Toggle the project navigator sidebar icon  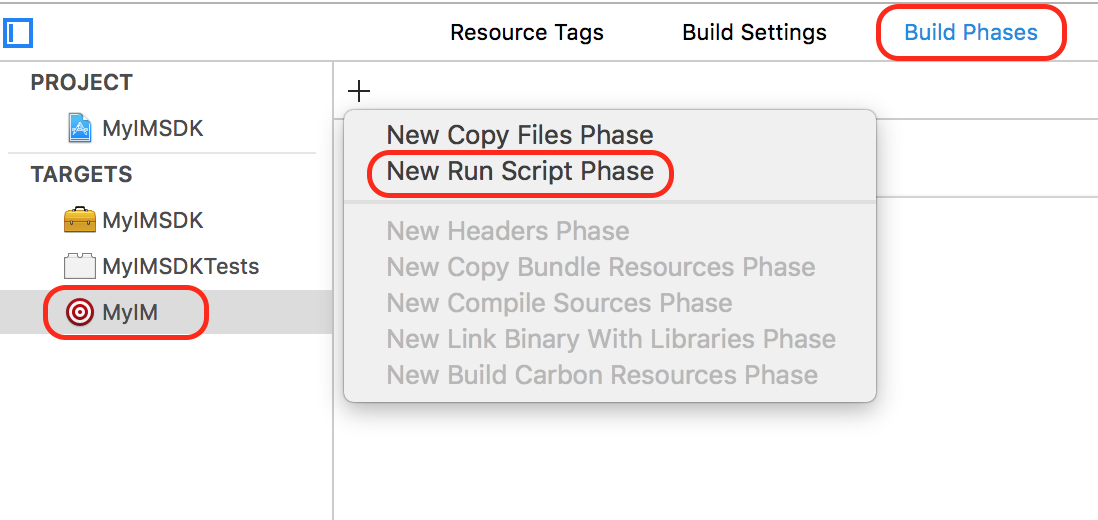(x=18, y=33)
